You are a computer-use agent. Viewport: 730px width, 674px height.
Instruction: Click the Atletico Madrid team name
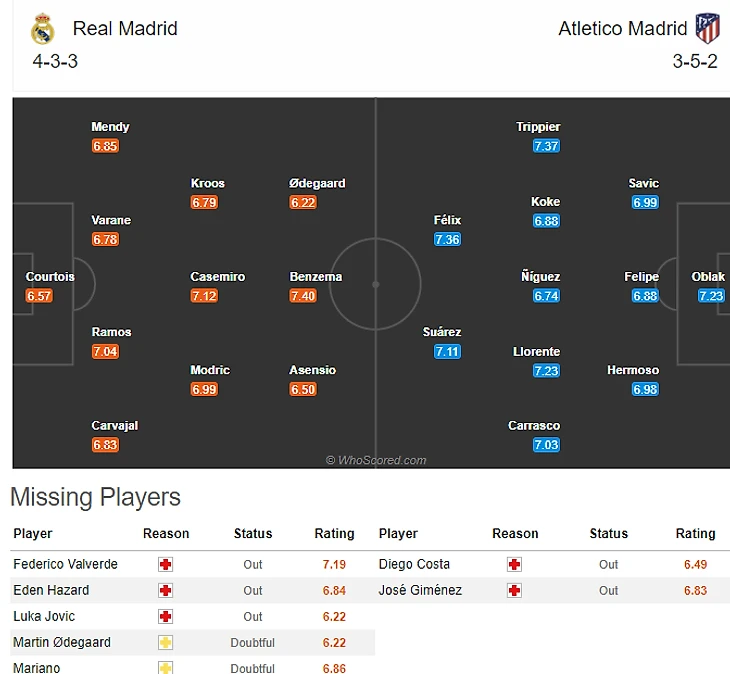[x=623, y=28]
